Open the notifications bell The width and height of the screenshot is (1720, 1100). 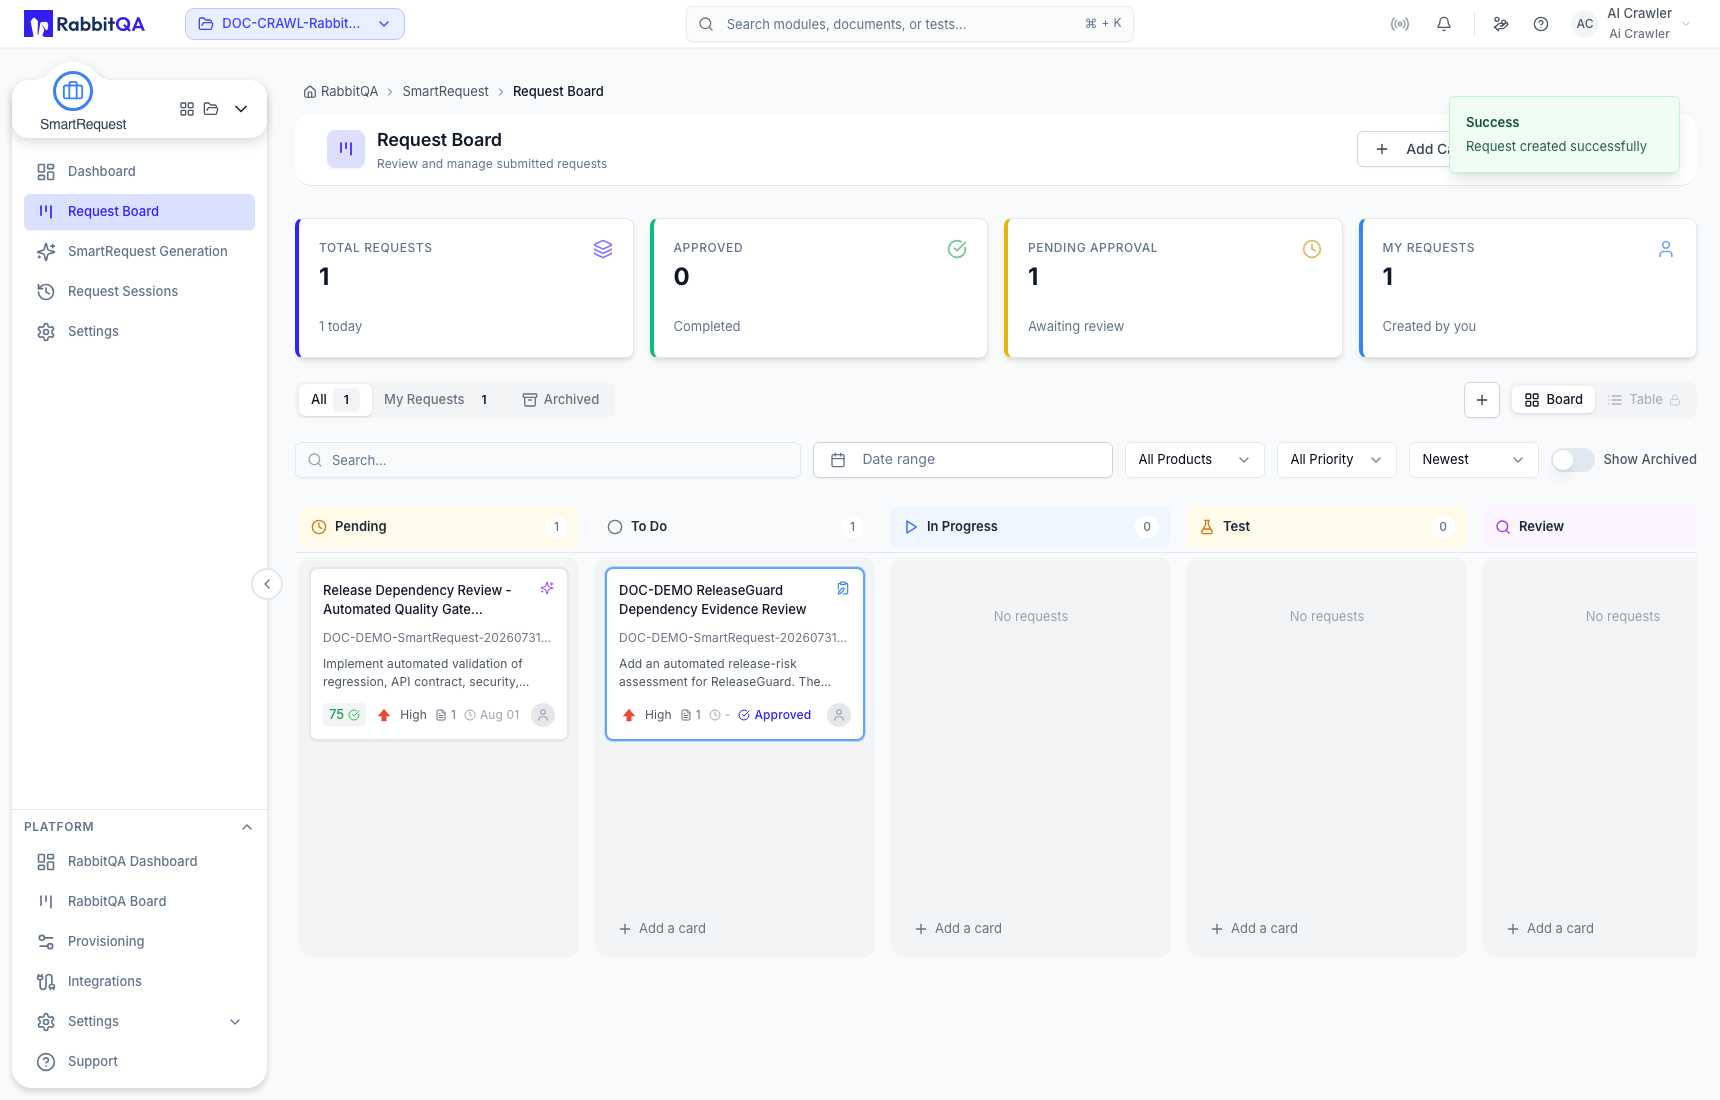pyautogui.click(x=1444, y=24)
